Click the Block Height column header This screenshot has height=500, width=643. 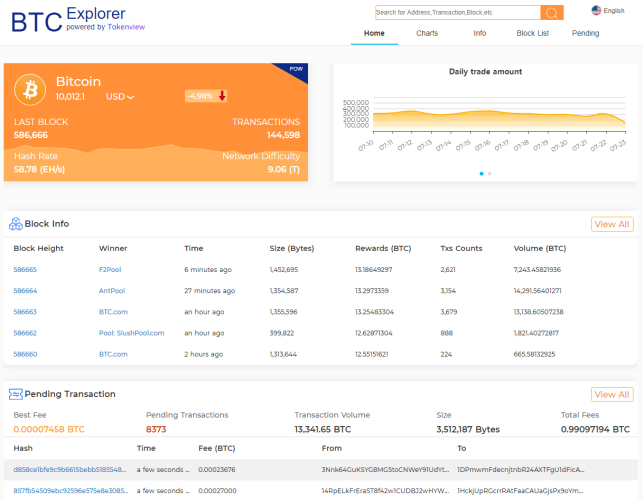click(39, 249)
